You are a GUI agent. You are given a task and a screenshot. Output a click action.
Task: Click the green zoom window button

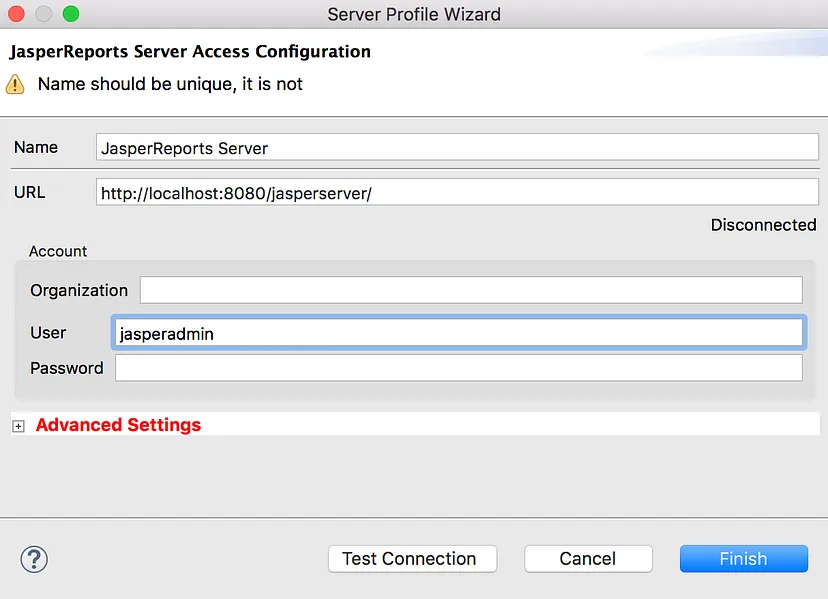click(71, 14)
